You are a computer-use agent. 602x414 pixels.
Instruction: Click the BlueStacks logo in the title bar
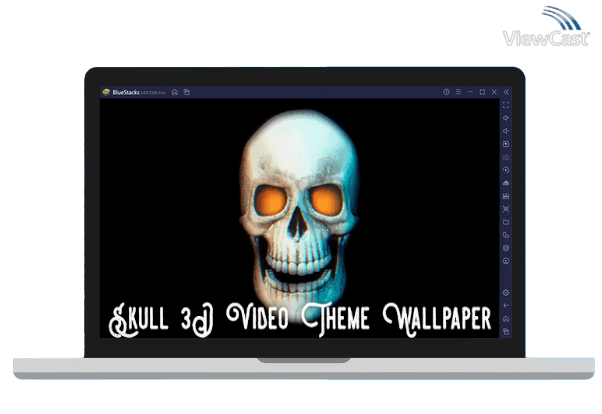click(106, 92)
